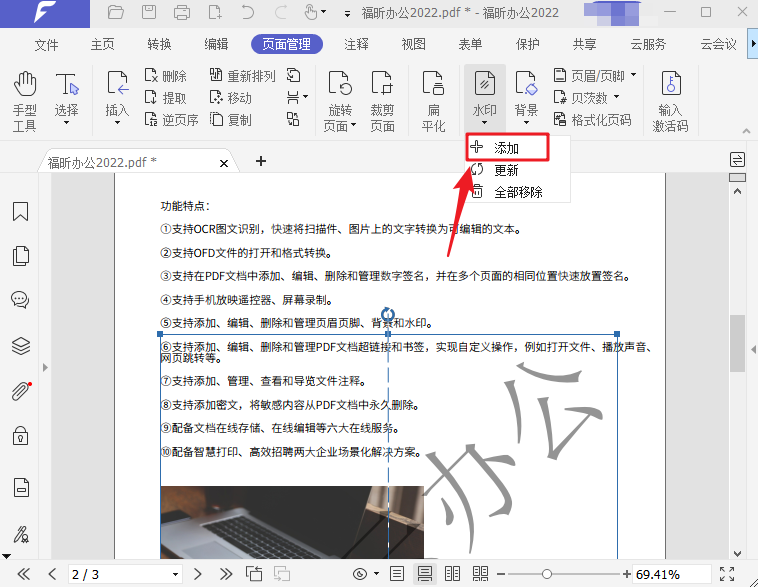The width and height of the screenshot is (758, 587).
Task: Switch to the 视图 ribbon tab
Action: [414, 44]
